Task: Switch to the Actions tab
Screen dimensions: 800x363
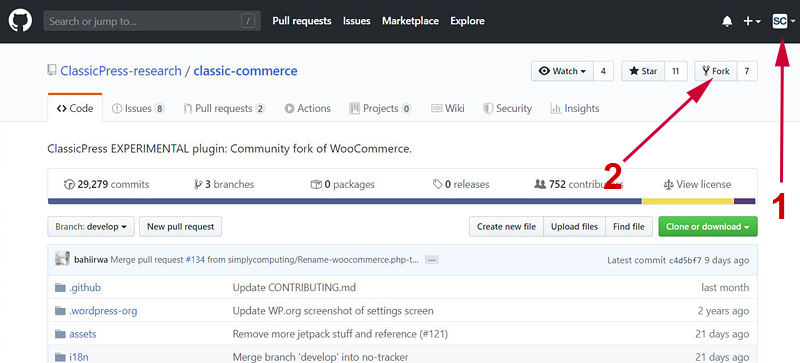Action: 308,108
